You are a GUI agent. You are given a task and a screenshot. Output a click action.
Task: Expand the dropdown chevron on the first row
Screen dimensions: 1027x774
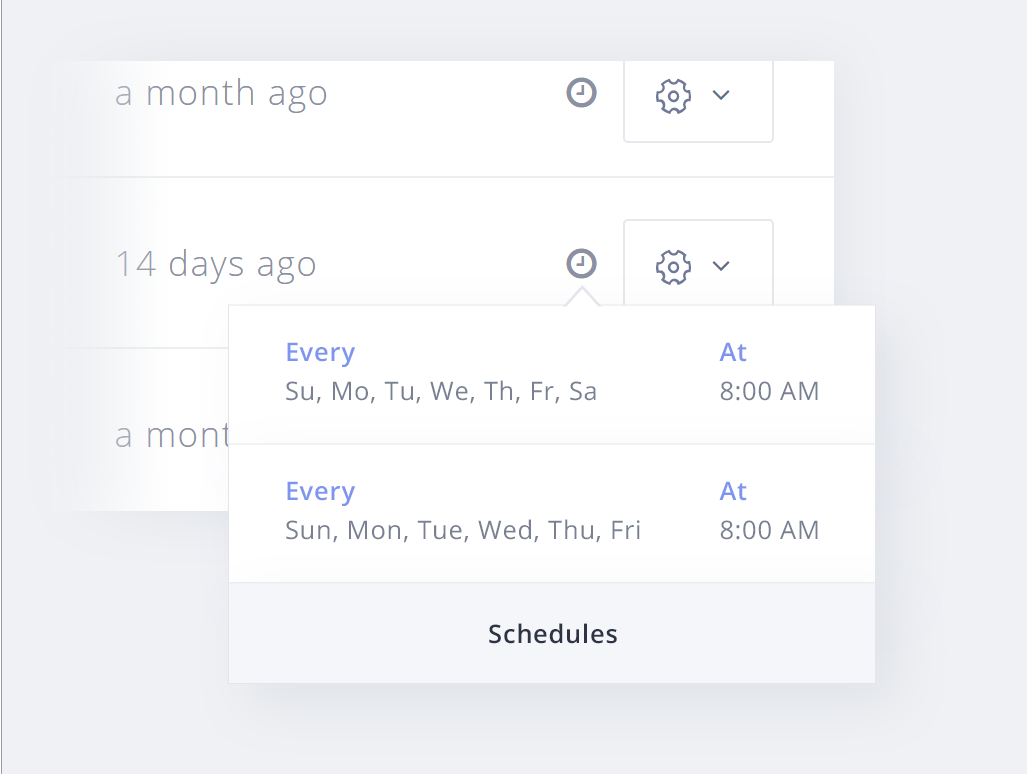tap(722, 96)
